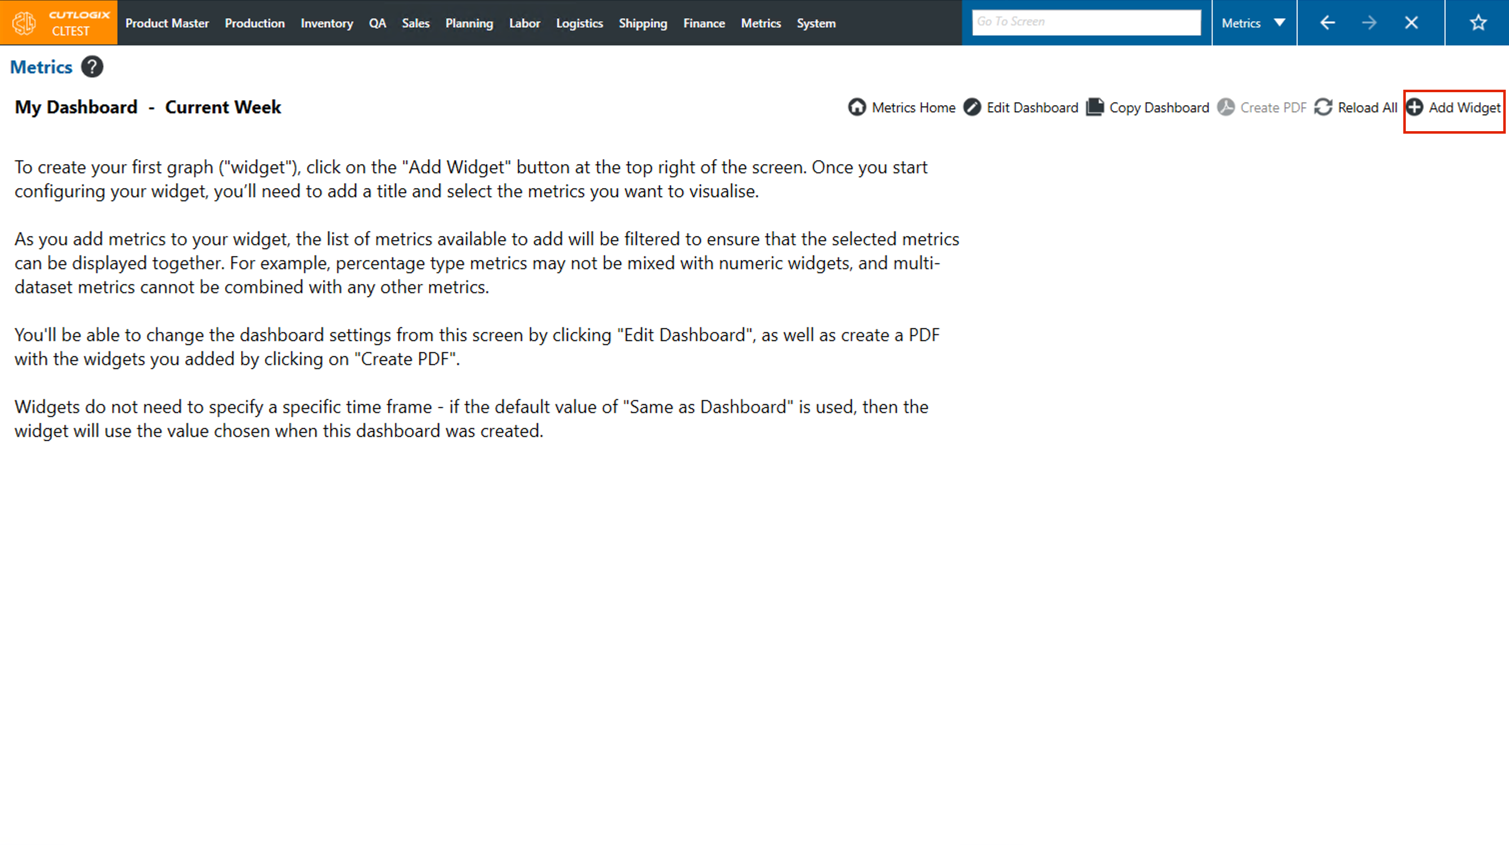Click the Metrics help question mark icon
This screenshot has width=1509, height=845.
point(92,67)
